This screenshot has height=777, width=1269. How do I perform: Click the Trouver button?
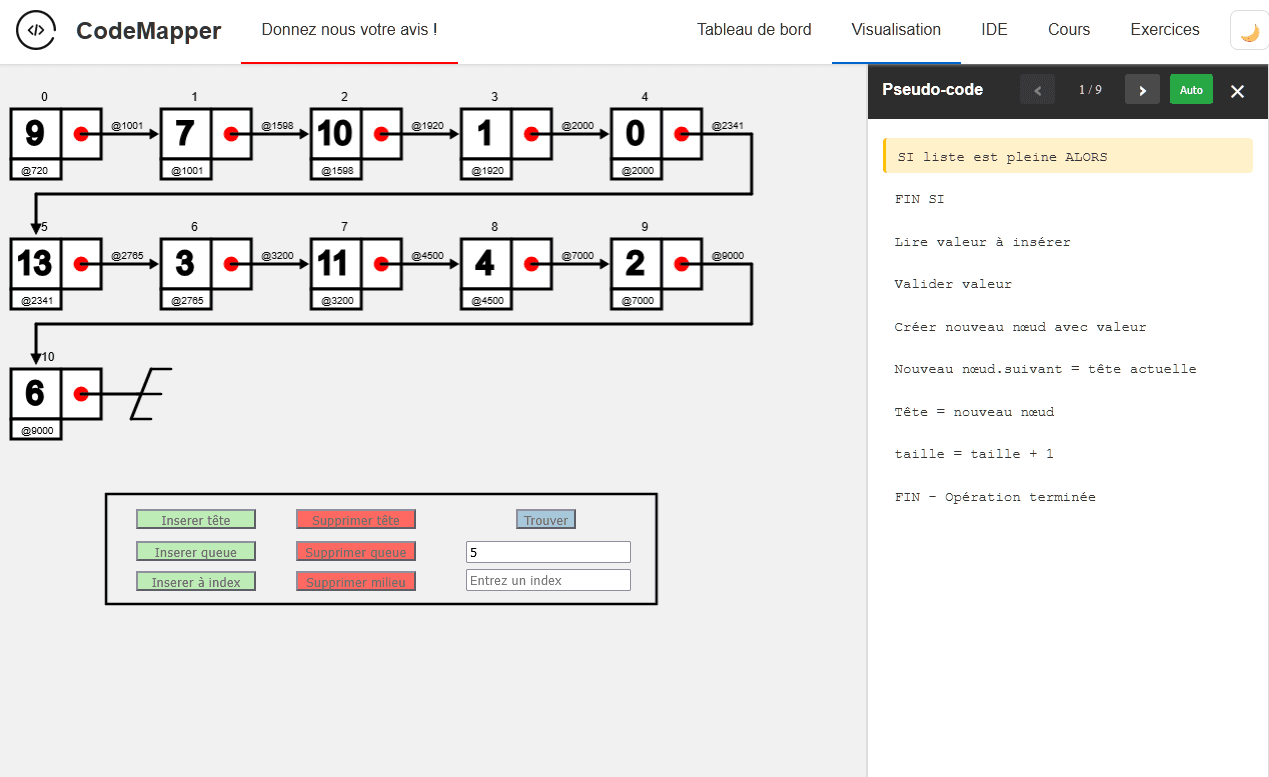pyautogui.click(x=546, y=520)
